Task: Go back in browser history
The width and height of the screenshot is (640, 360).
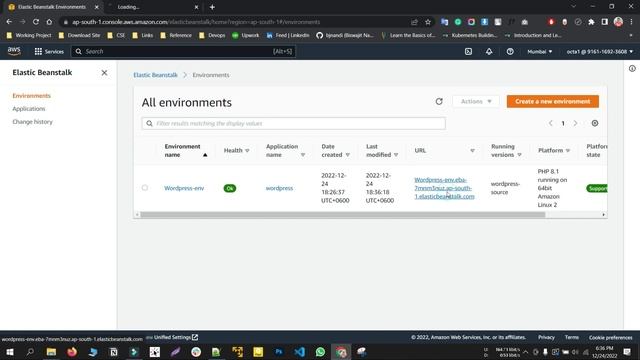Action: (9, 22)
